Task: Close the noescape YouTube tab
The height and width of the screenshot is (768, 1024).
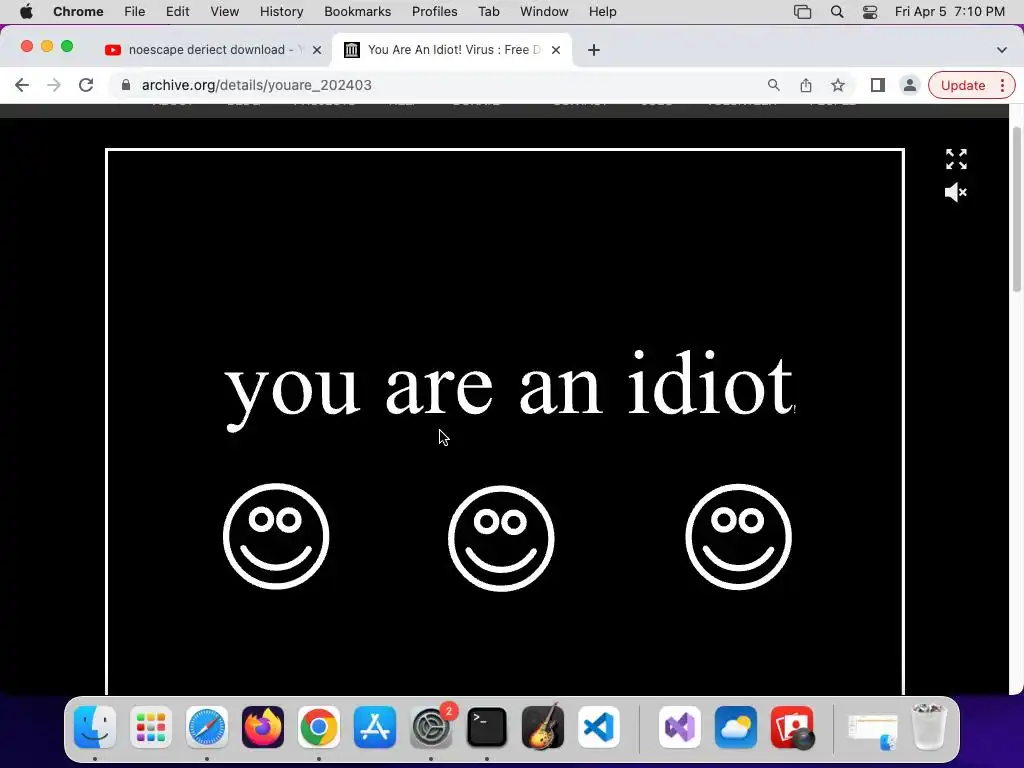Action: coord(317,50)
